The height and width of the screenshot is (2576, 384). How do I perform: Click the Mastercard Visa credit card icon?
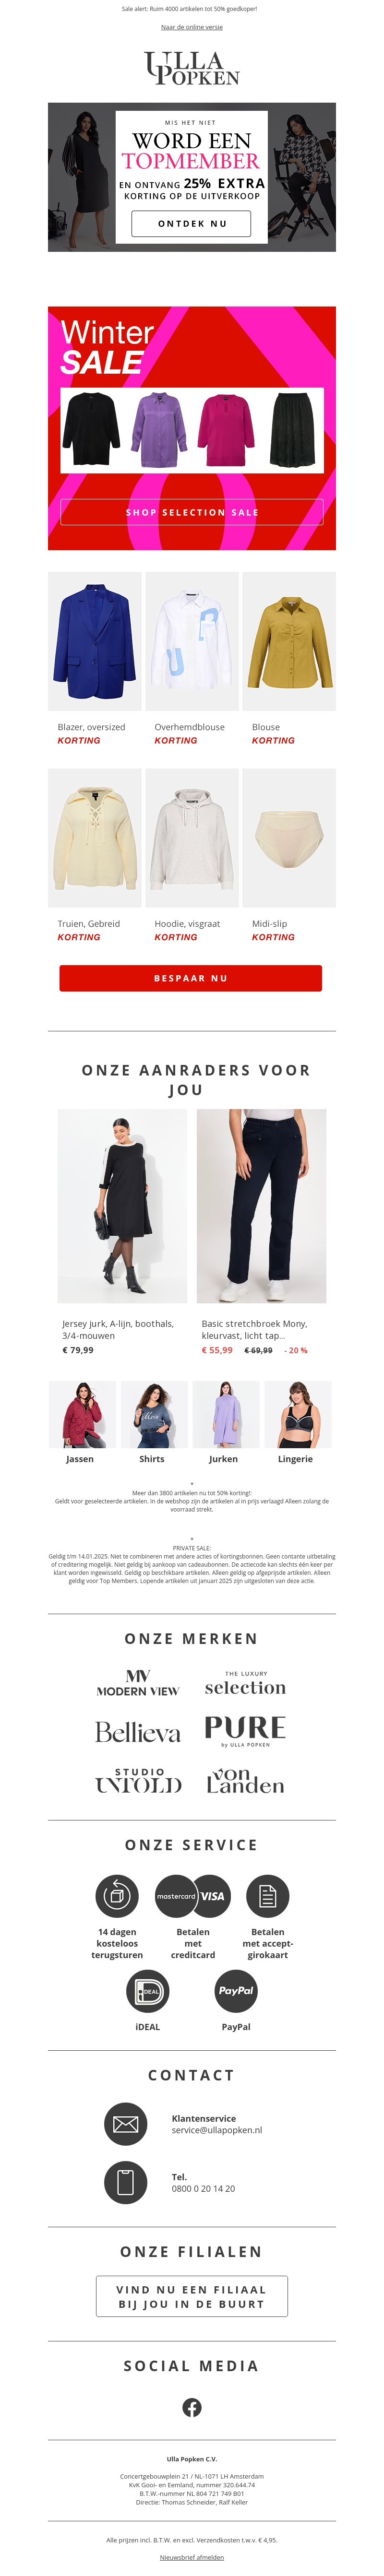click(192, 1895)
